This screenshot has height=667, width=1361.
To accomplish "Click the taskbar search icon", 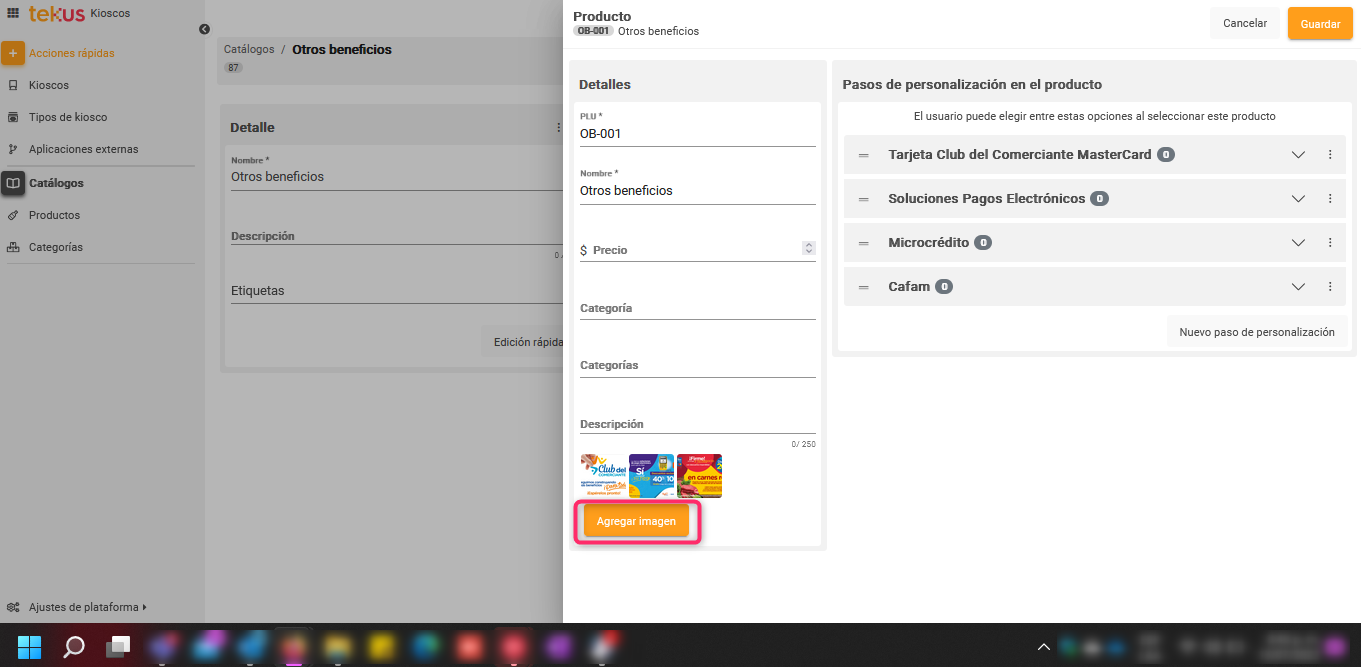I will pos(74,647).
